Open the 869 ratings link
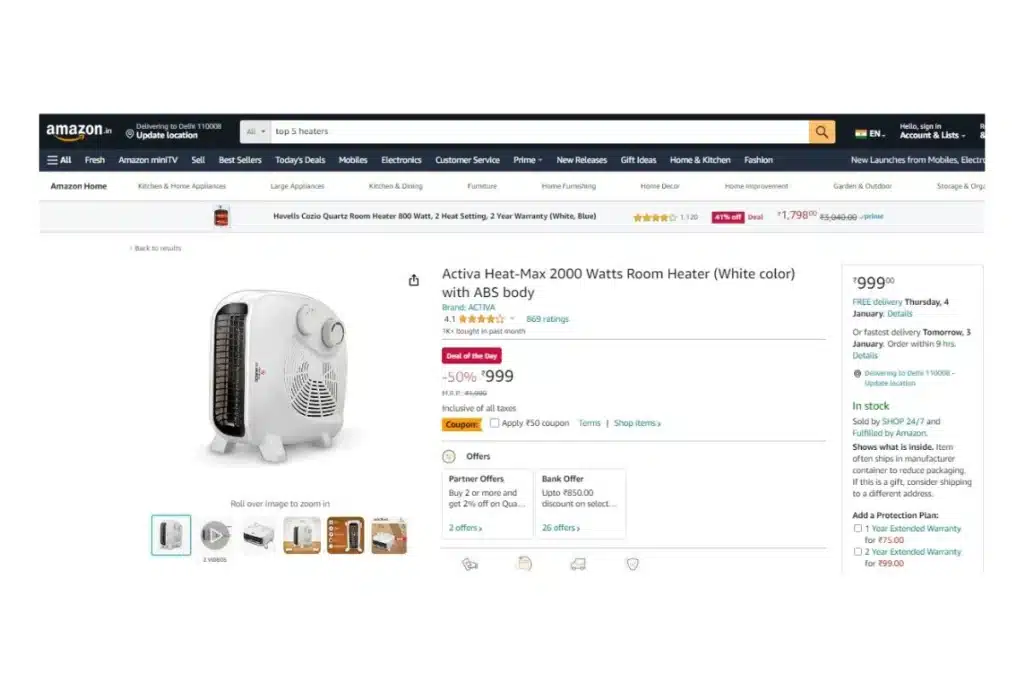Image resolution: width=1024 pixels, height=683 pixels. 547,319
